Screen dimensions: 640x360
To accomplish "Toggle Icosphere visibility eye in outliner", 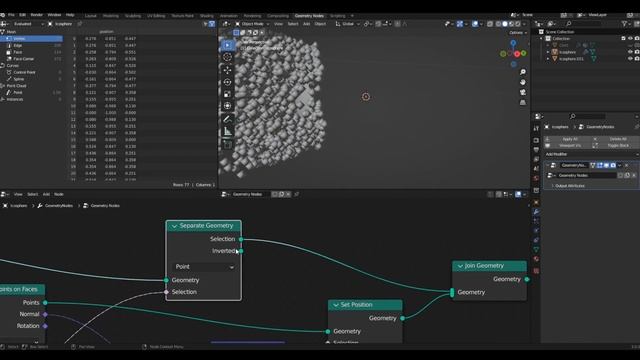I will tap(630, 52).
